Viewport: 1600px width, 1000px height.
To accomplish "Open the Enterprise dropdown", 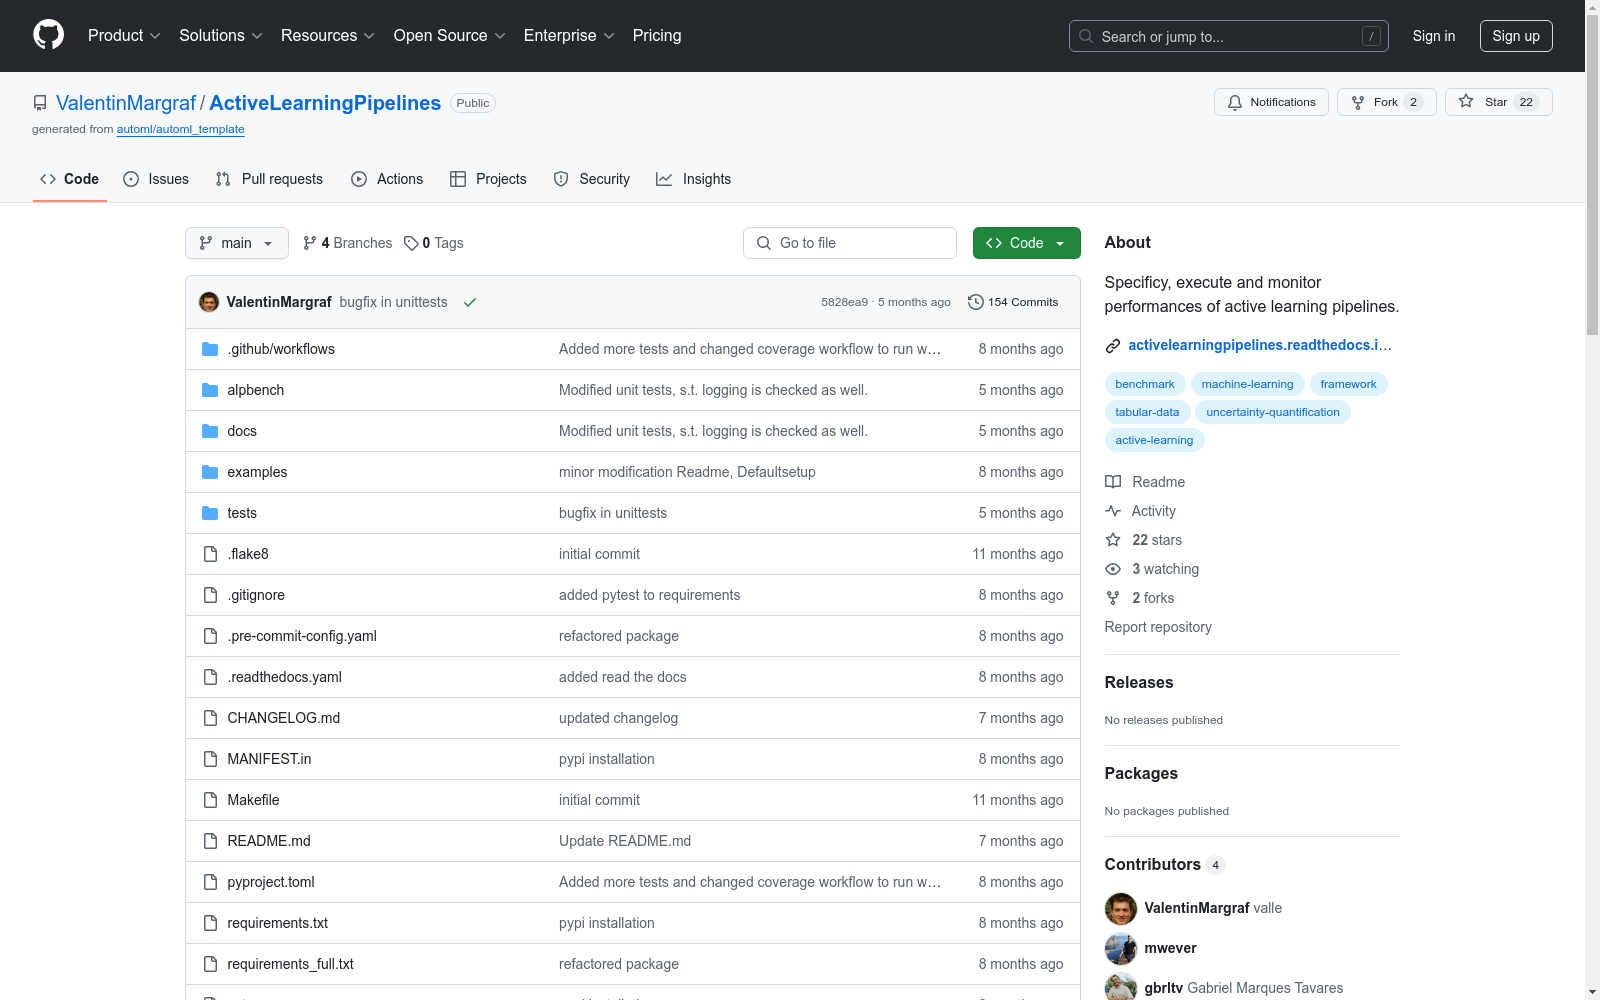I will click(x=569, y=36).
